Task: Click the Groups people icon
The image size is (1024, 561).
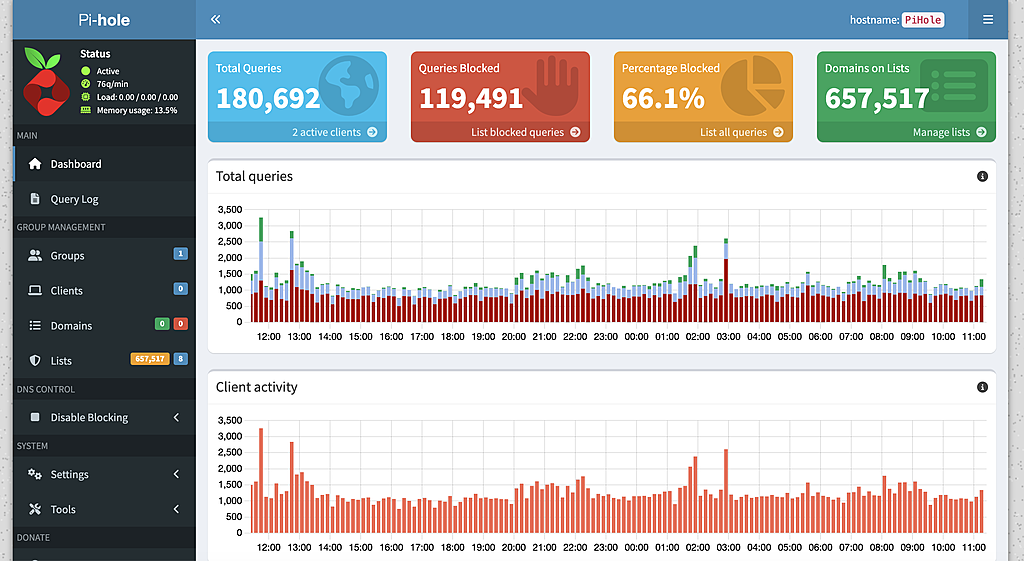Action: [x=35, y=255]
